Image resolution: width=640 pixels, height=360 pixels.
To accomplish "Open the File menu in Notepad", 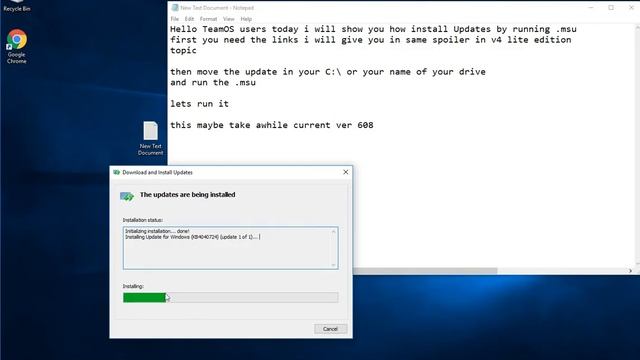I will 175,19.
